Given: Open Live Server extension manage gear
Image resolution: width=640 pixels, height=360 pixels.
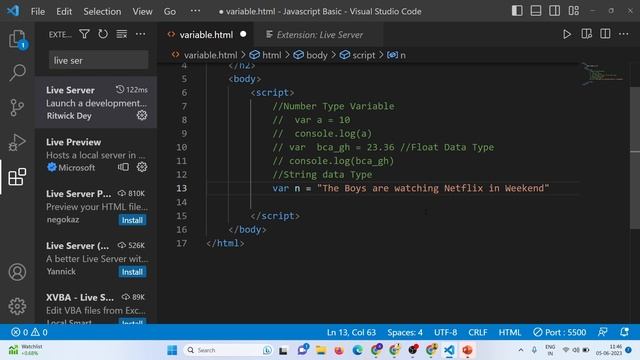Looking at the screenshot, I should 142,116.
